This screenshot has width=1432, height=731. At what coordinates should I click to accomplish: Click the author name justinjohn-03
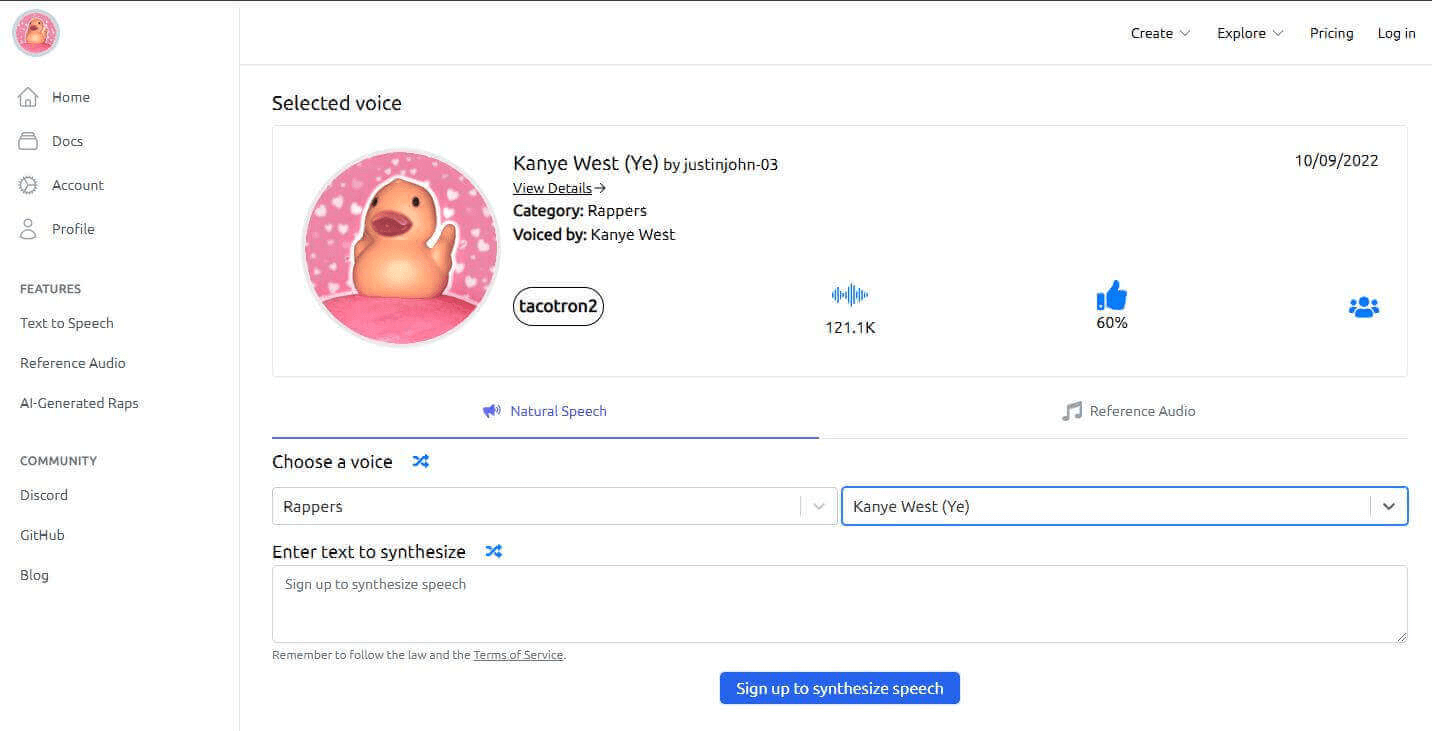[x=731, y=165]
